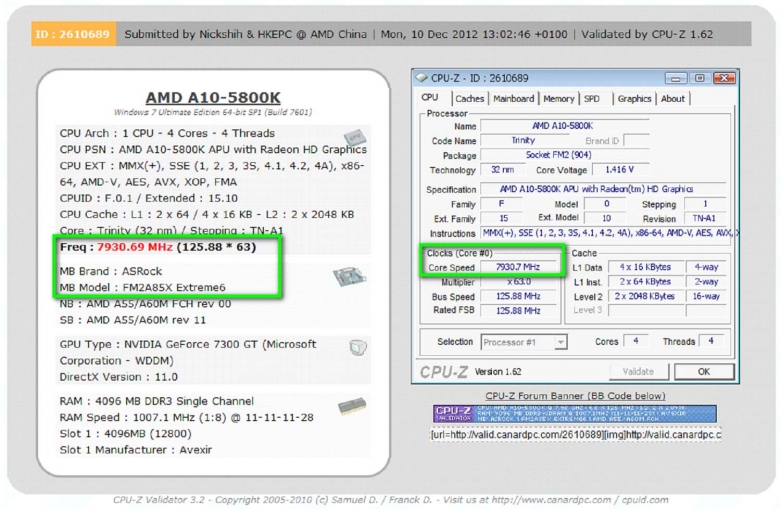Click the BB code URL text field
This screenshot has width=781, height=510.
576,435
